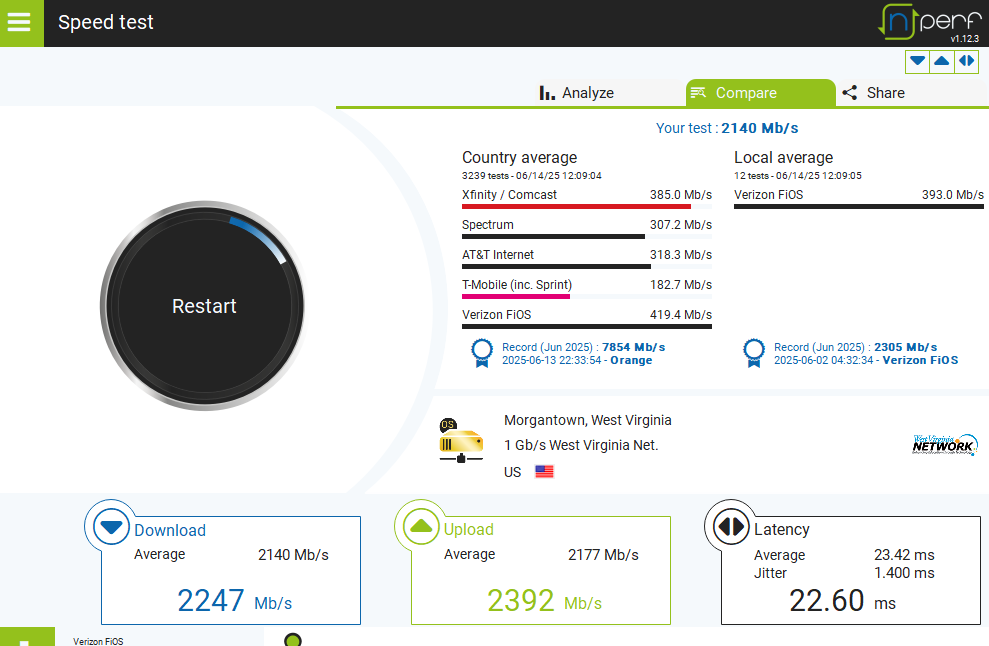The width and height of the screenshot is (989, 646).
Task: Click the Share icon
Action: click(850, 93)
